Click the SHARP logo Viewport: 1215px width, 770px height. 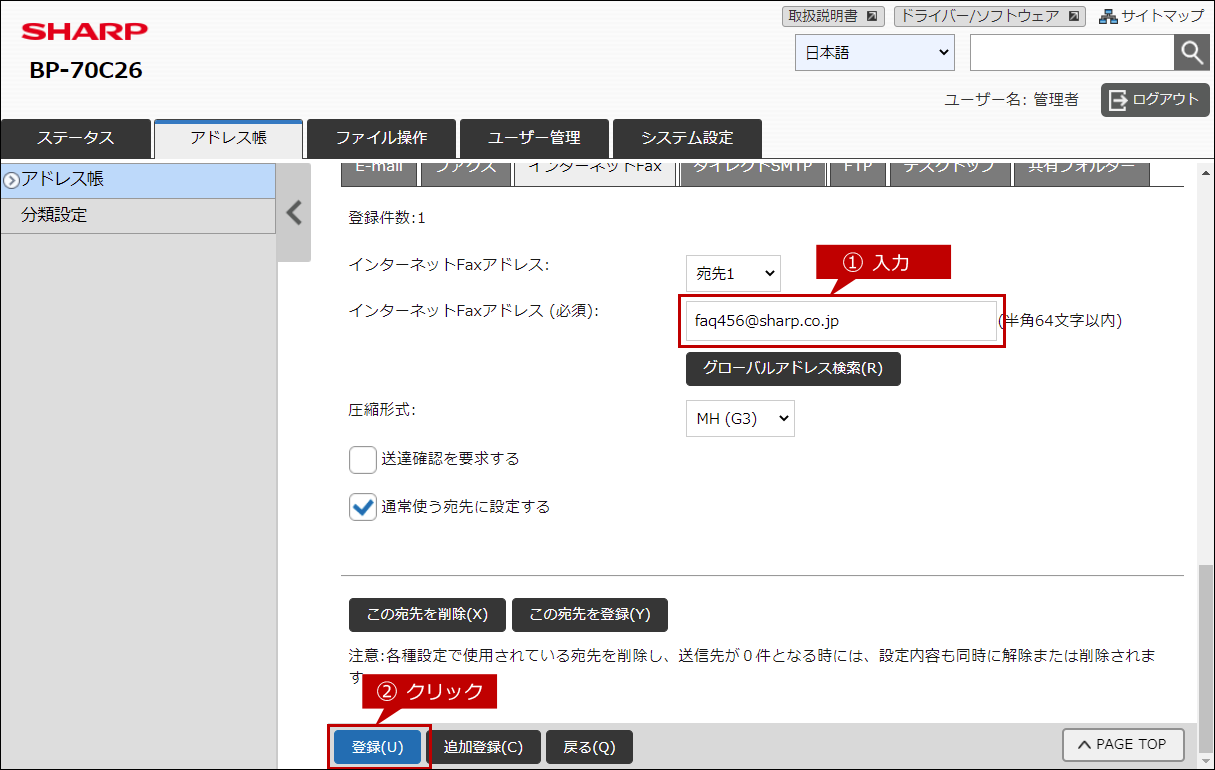click(85, 32)
